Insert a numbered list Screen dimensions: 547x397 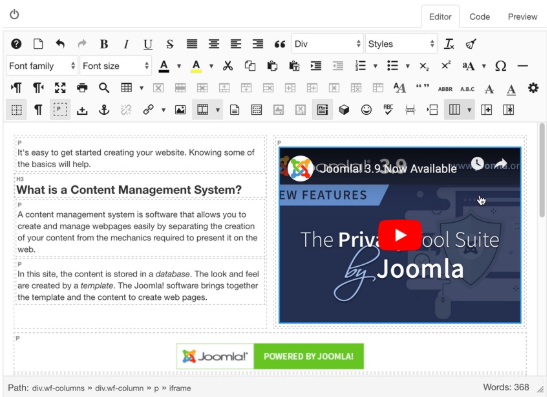click(x=360, y=66)
